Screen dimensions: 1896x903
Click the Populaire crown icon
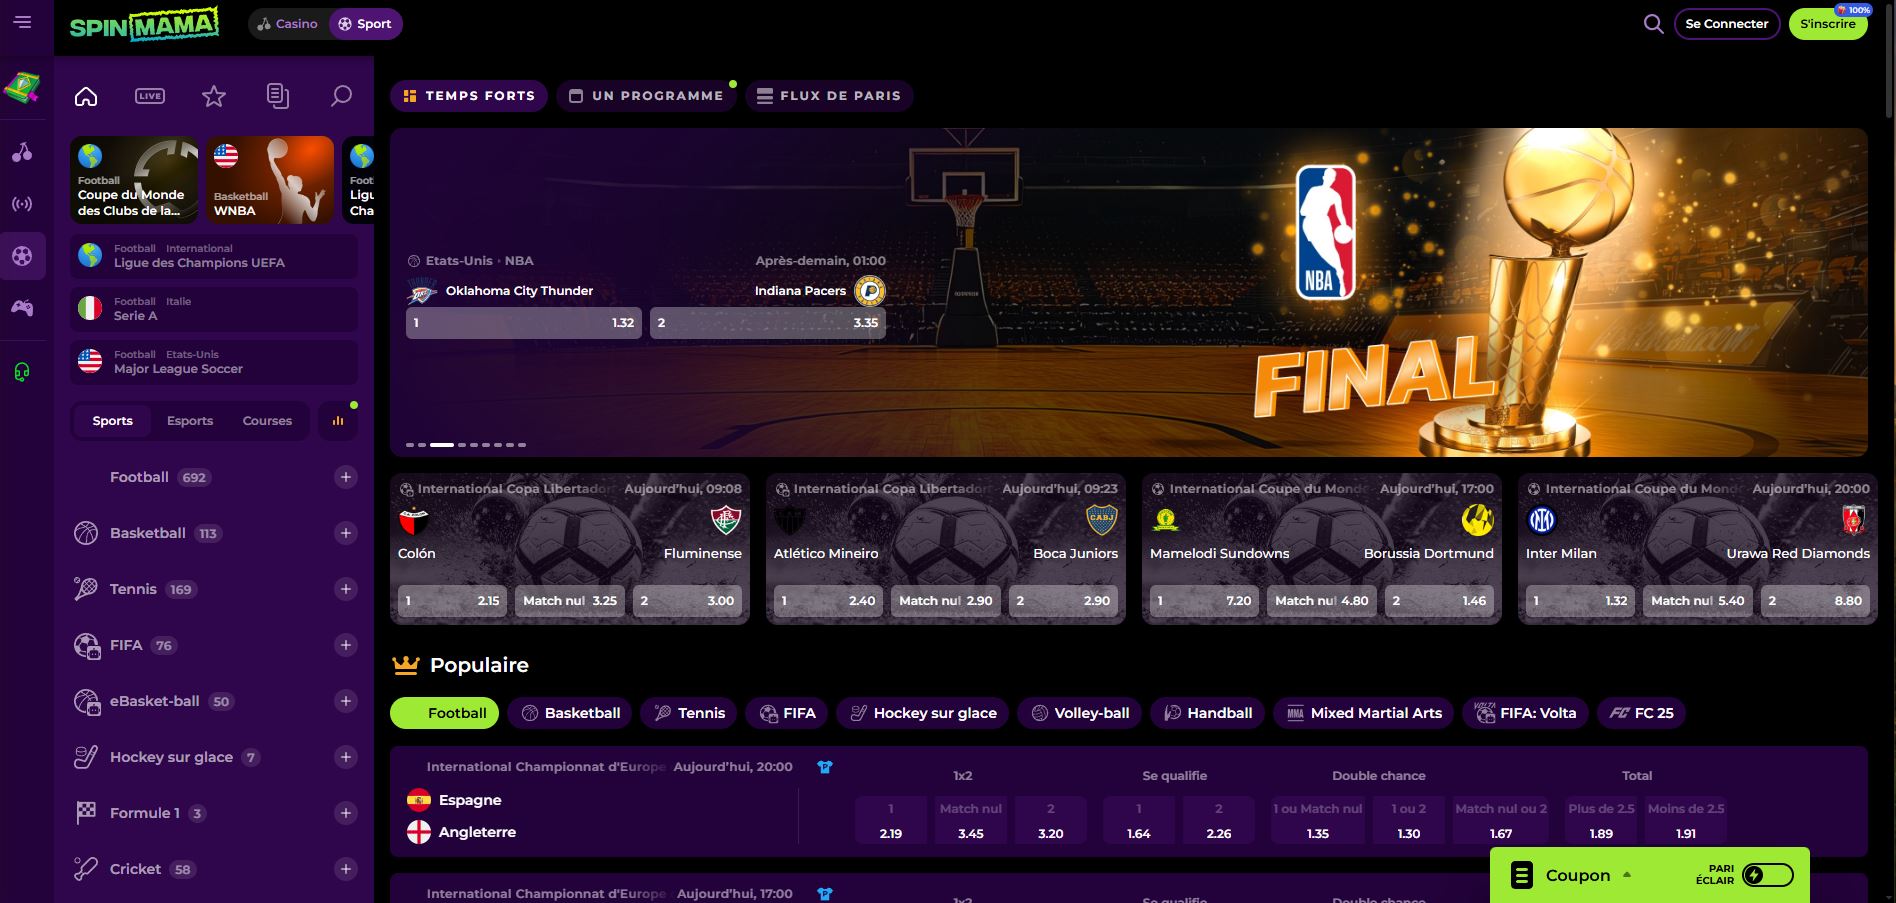tap(405, 665)
